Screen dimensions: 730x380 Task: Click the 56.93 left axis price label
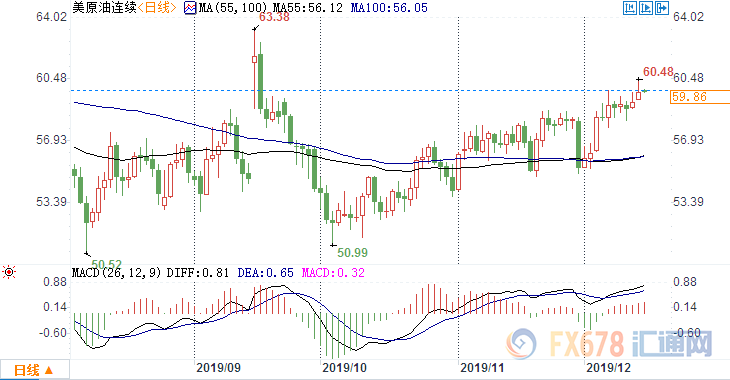click(52, 140)
